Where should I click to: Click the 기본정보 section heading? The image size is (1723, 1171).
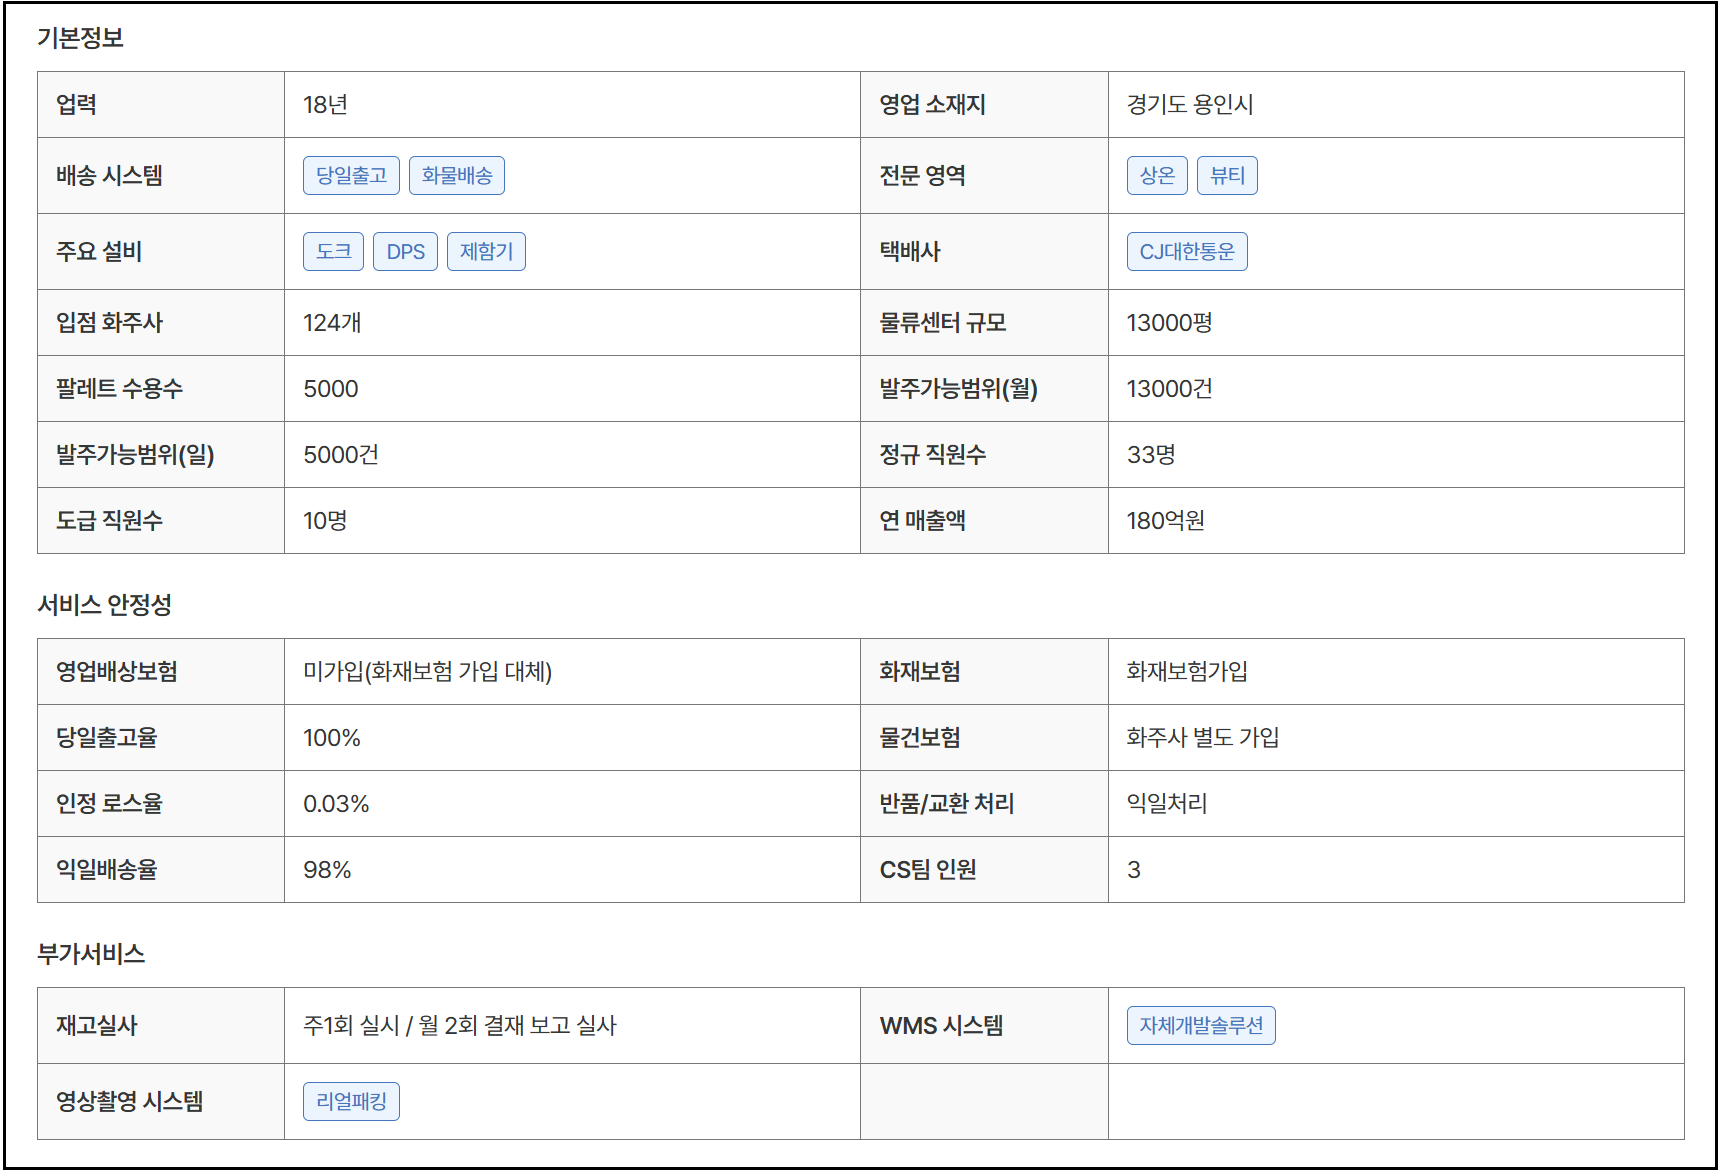click(80, 38)
